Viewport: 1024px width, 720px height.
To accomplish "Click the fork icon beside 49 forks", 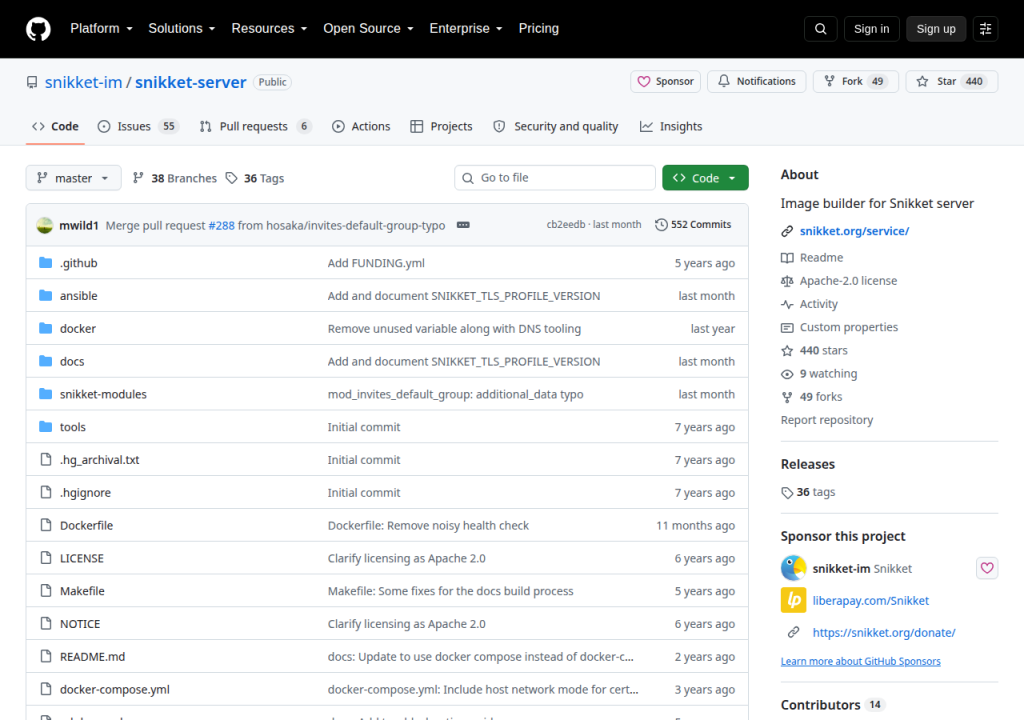I will click(787, 397).
